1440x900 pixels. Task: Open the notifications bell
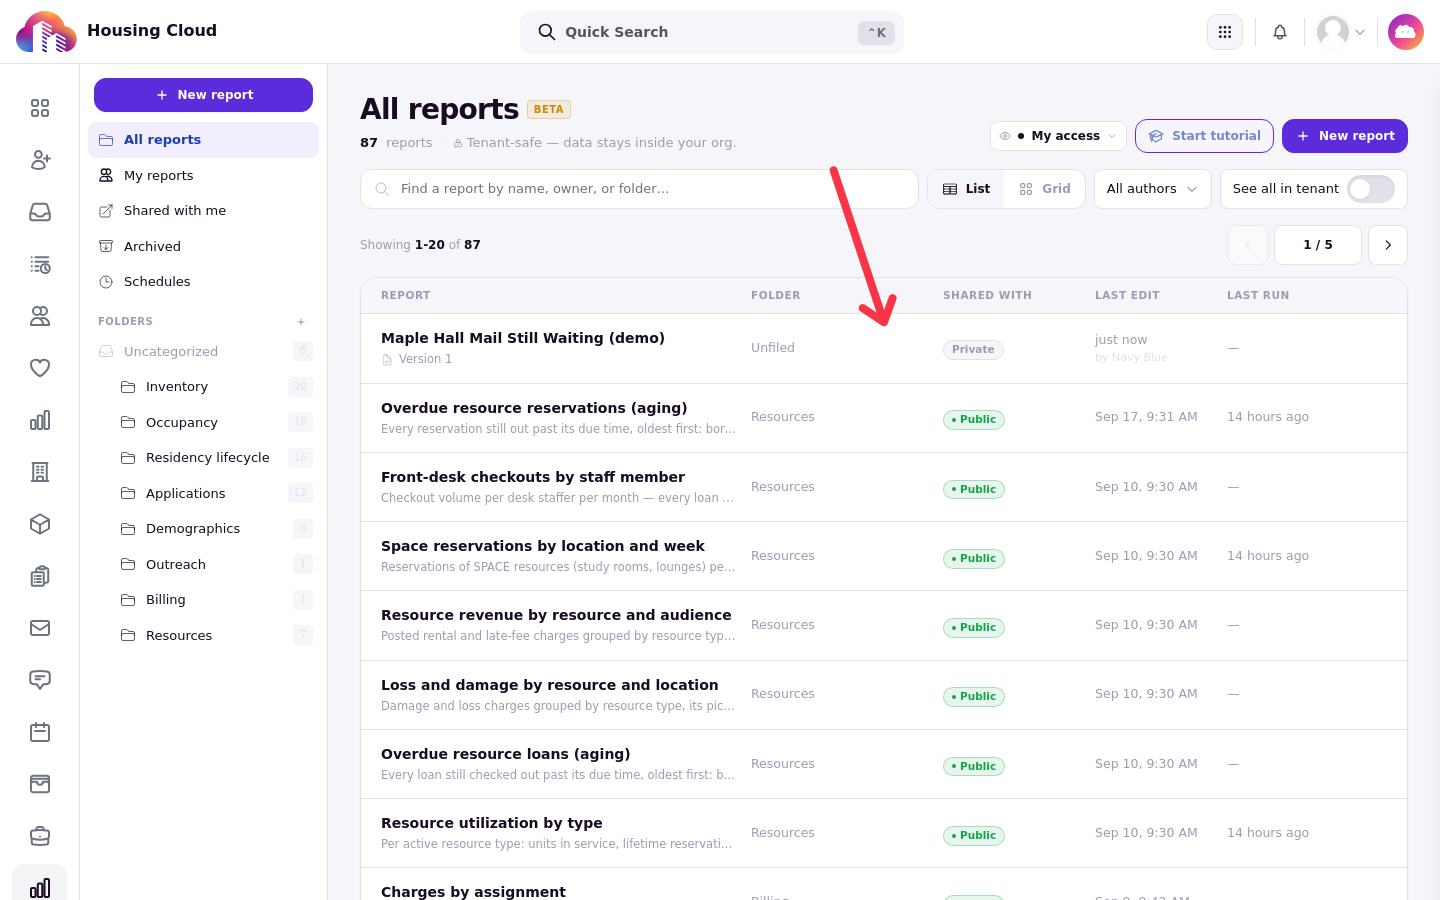click(1280, 32)
